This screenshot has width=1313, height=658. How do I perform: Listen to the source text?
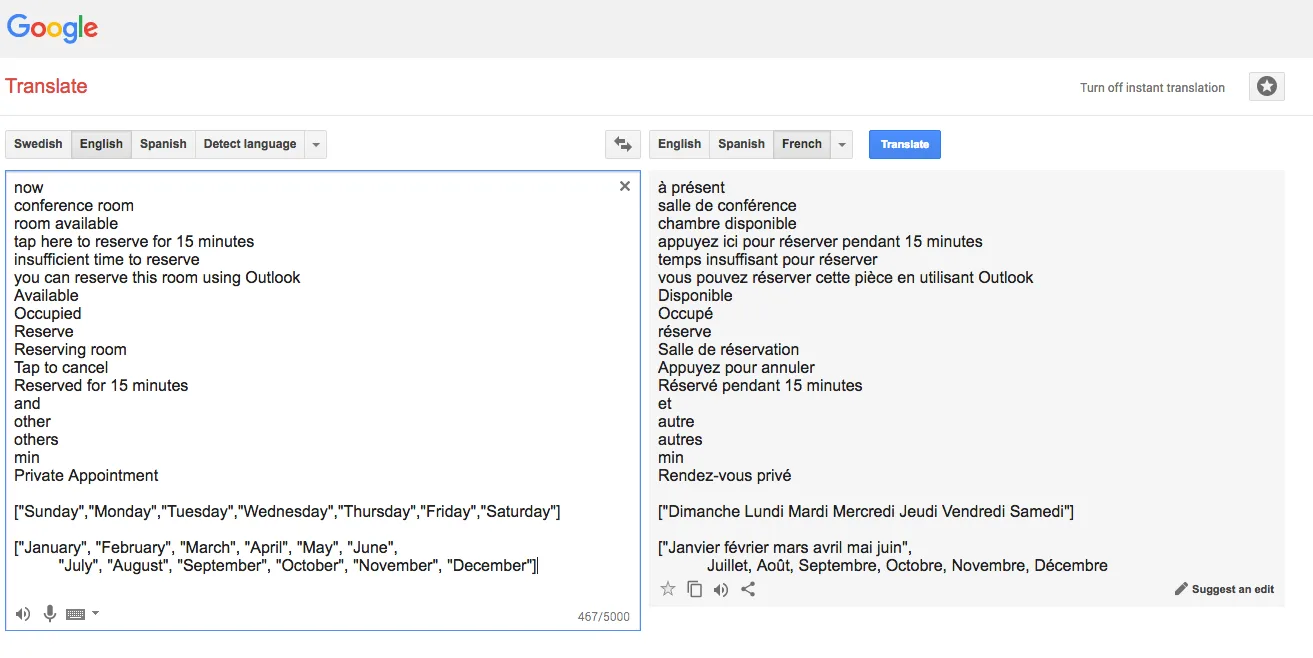tap(23, 613)
